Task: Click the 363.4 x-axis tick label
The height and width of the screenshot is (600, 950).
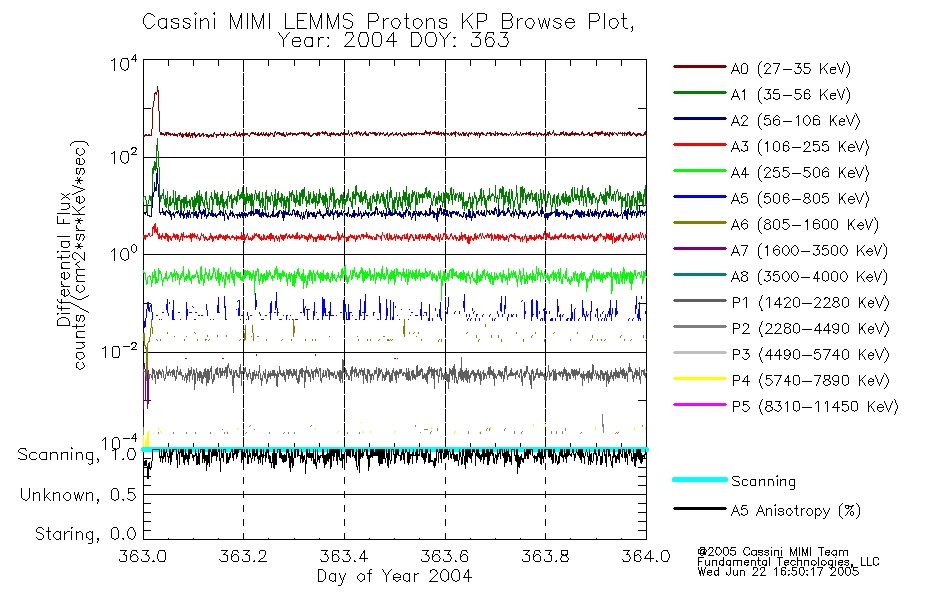Action: (x=344, y=556)
